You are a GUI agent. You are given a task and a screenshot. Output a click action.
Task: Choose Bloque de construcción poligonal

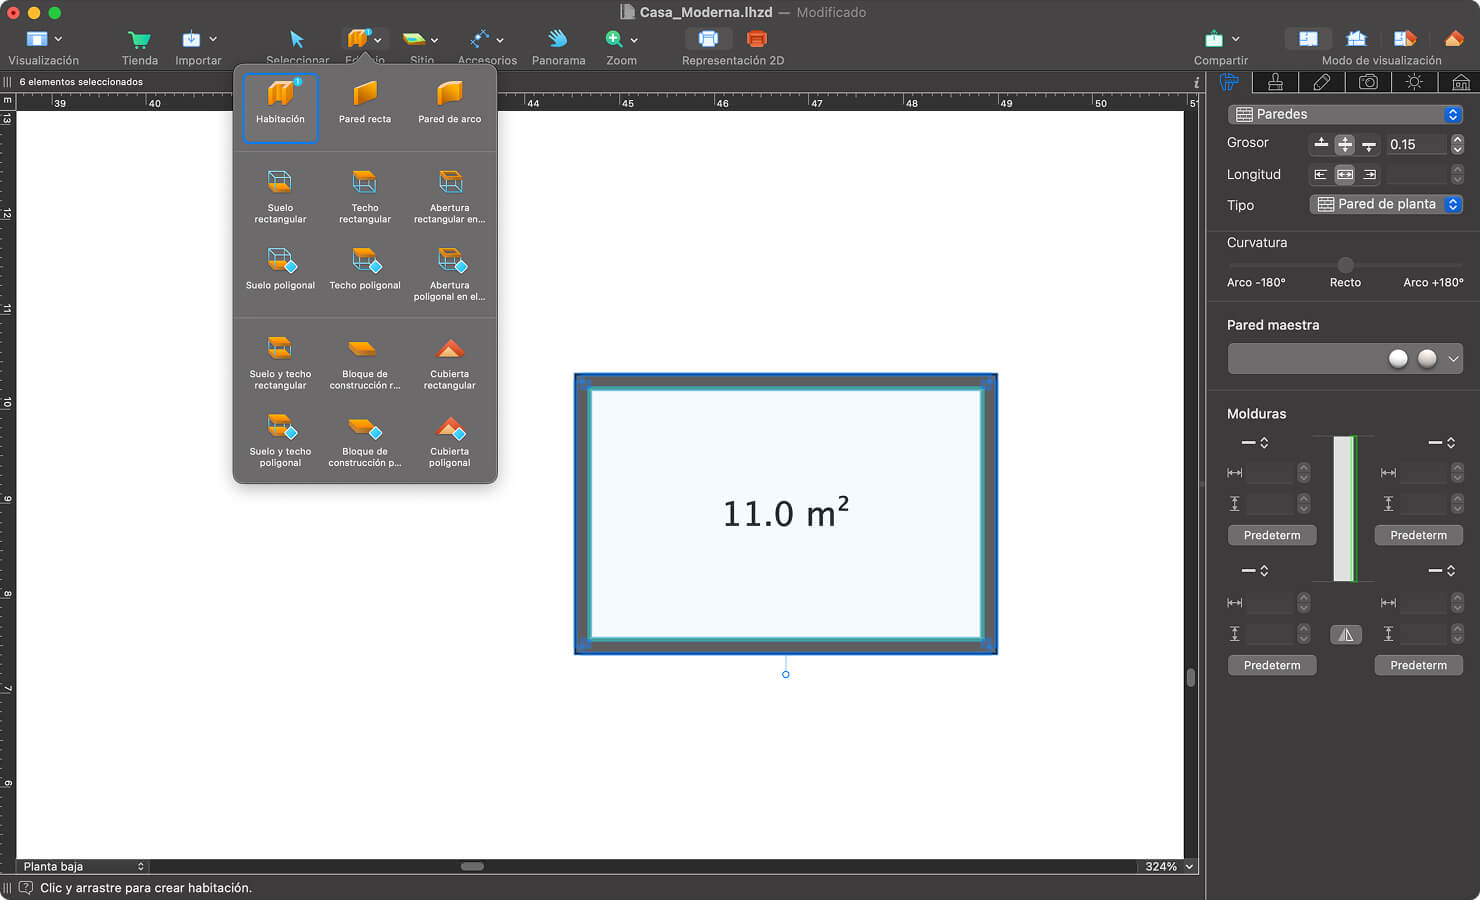[x=365, y=441]
